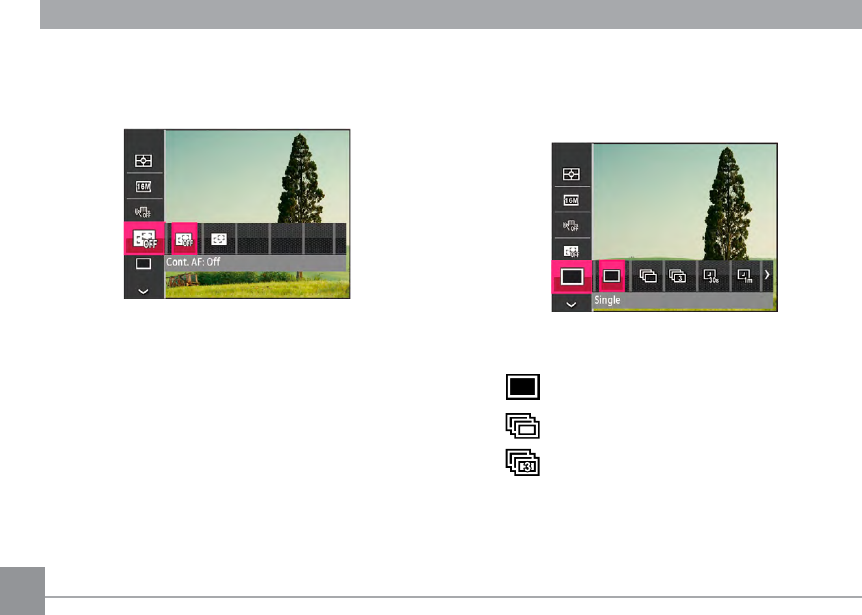Select metering icon in Cont. AF menu screen
Viewport: 862px width, 615px height.
point(143,160)
